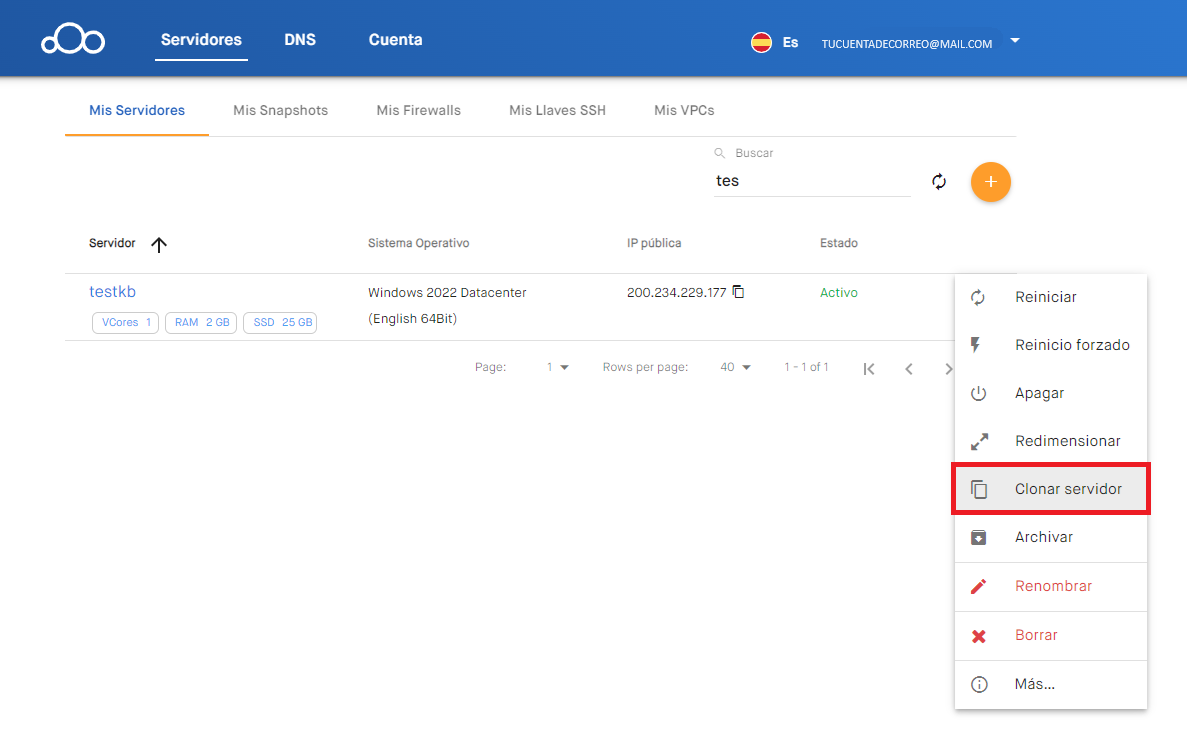Switch to the Mis Snapshots tab
Image resolution: width=1187 pixels, height=743 pixels.
point(280,110)
